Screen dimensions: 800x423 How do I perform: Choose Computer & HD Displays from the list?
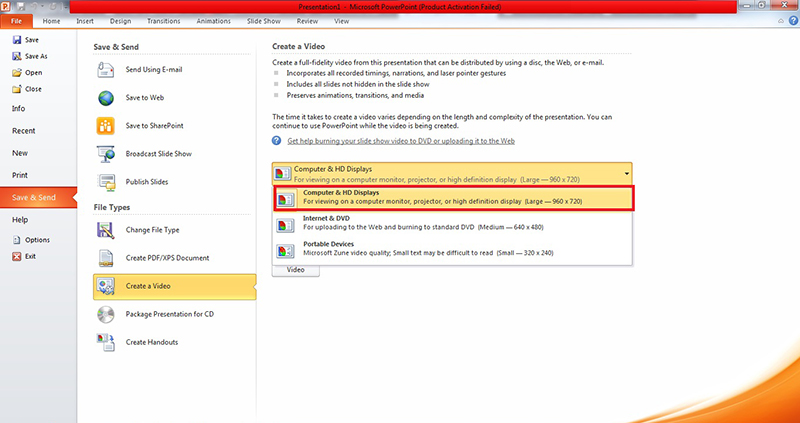coord(454,198)
